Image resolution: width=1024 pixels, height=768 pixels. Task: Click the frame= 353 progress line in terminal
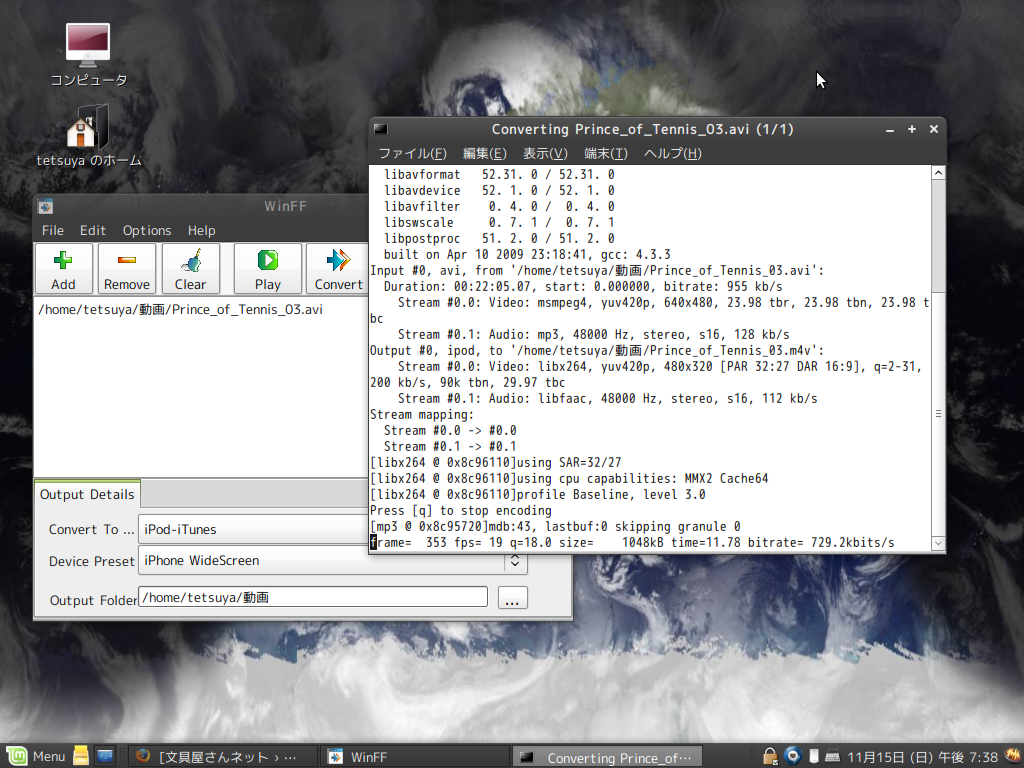click(632, 543)
